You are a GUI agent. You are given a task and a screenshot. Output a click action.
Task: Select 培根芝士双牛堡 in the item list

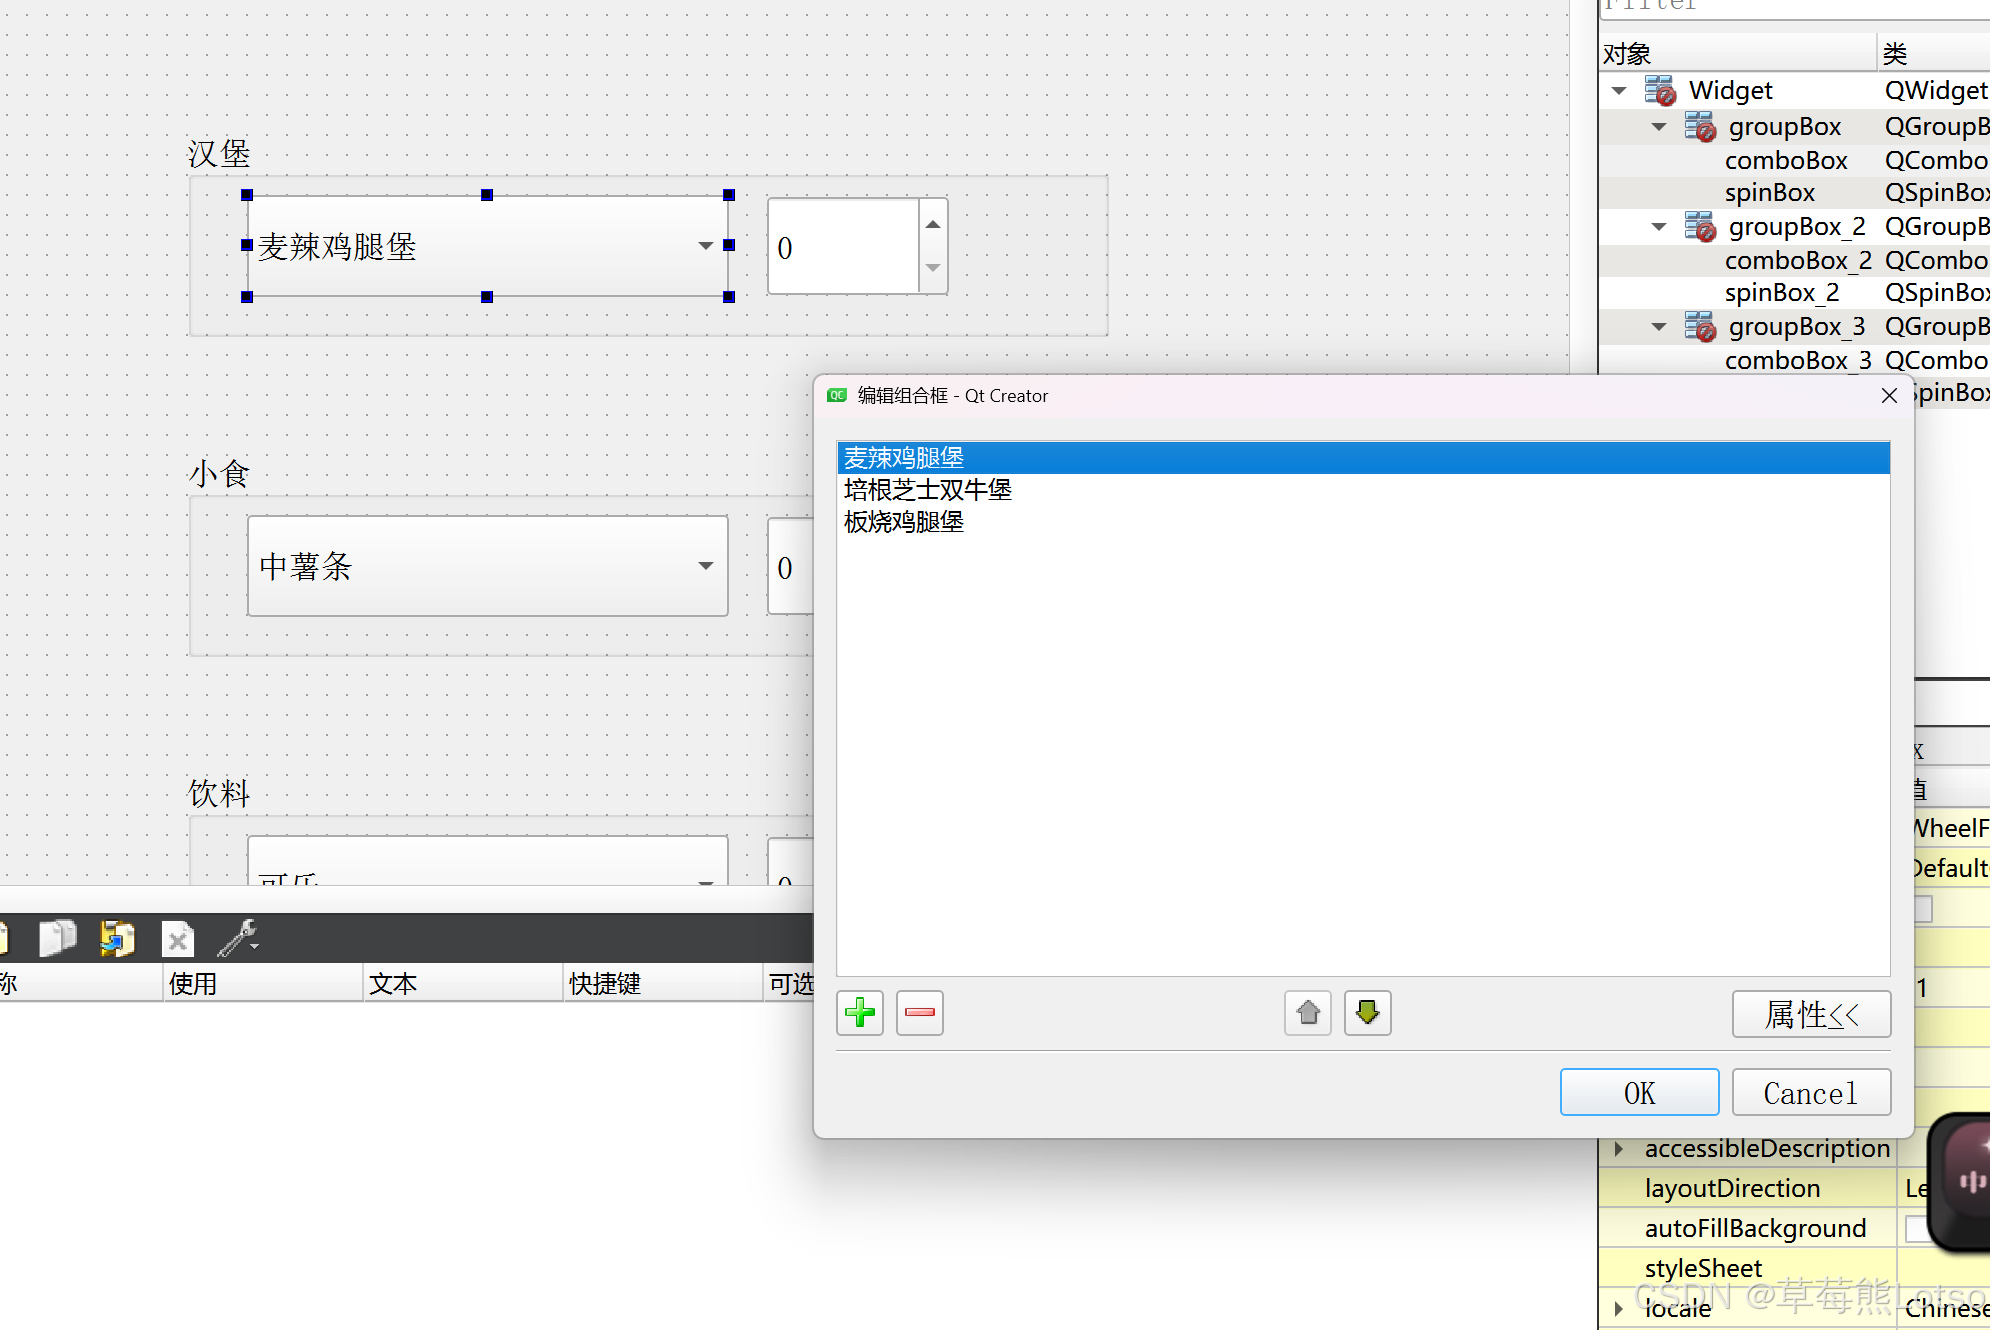(x=927, y=490)
